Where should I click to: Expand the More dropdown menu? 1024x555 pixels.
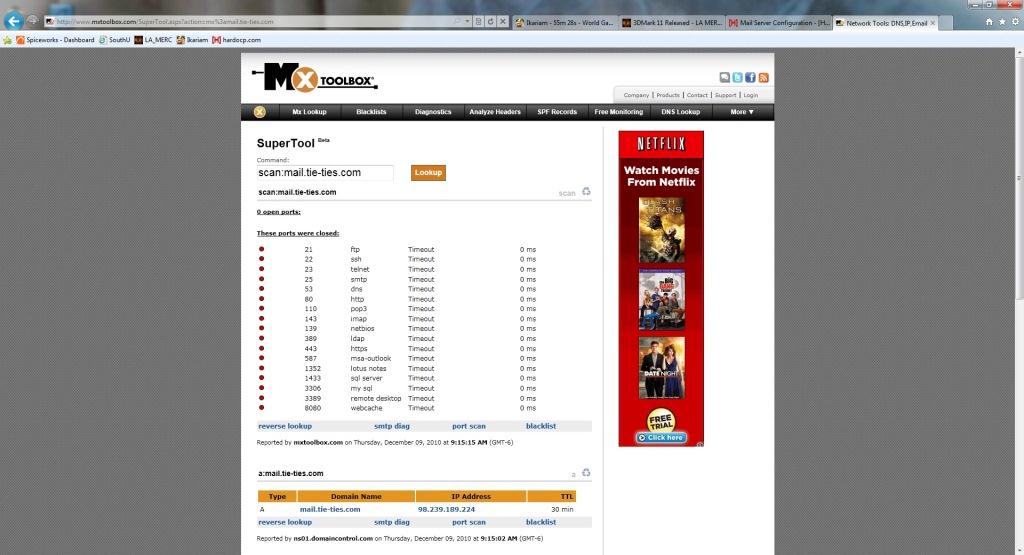click(x=742, y=112)
